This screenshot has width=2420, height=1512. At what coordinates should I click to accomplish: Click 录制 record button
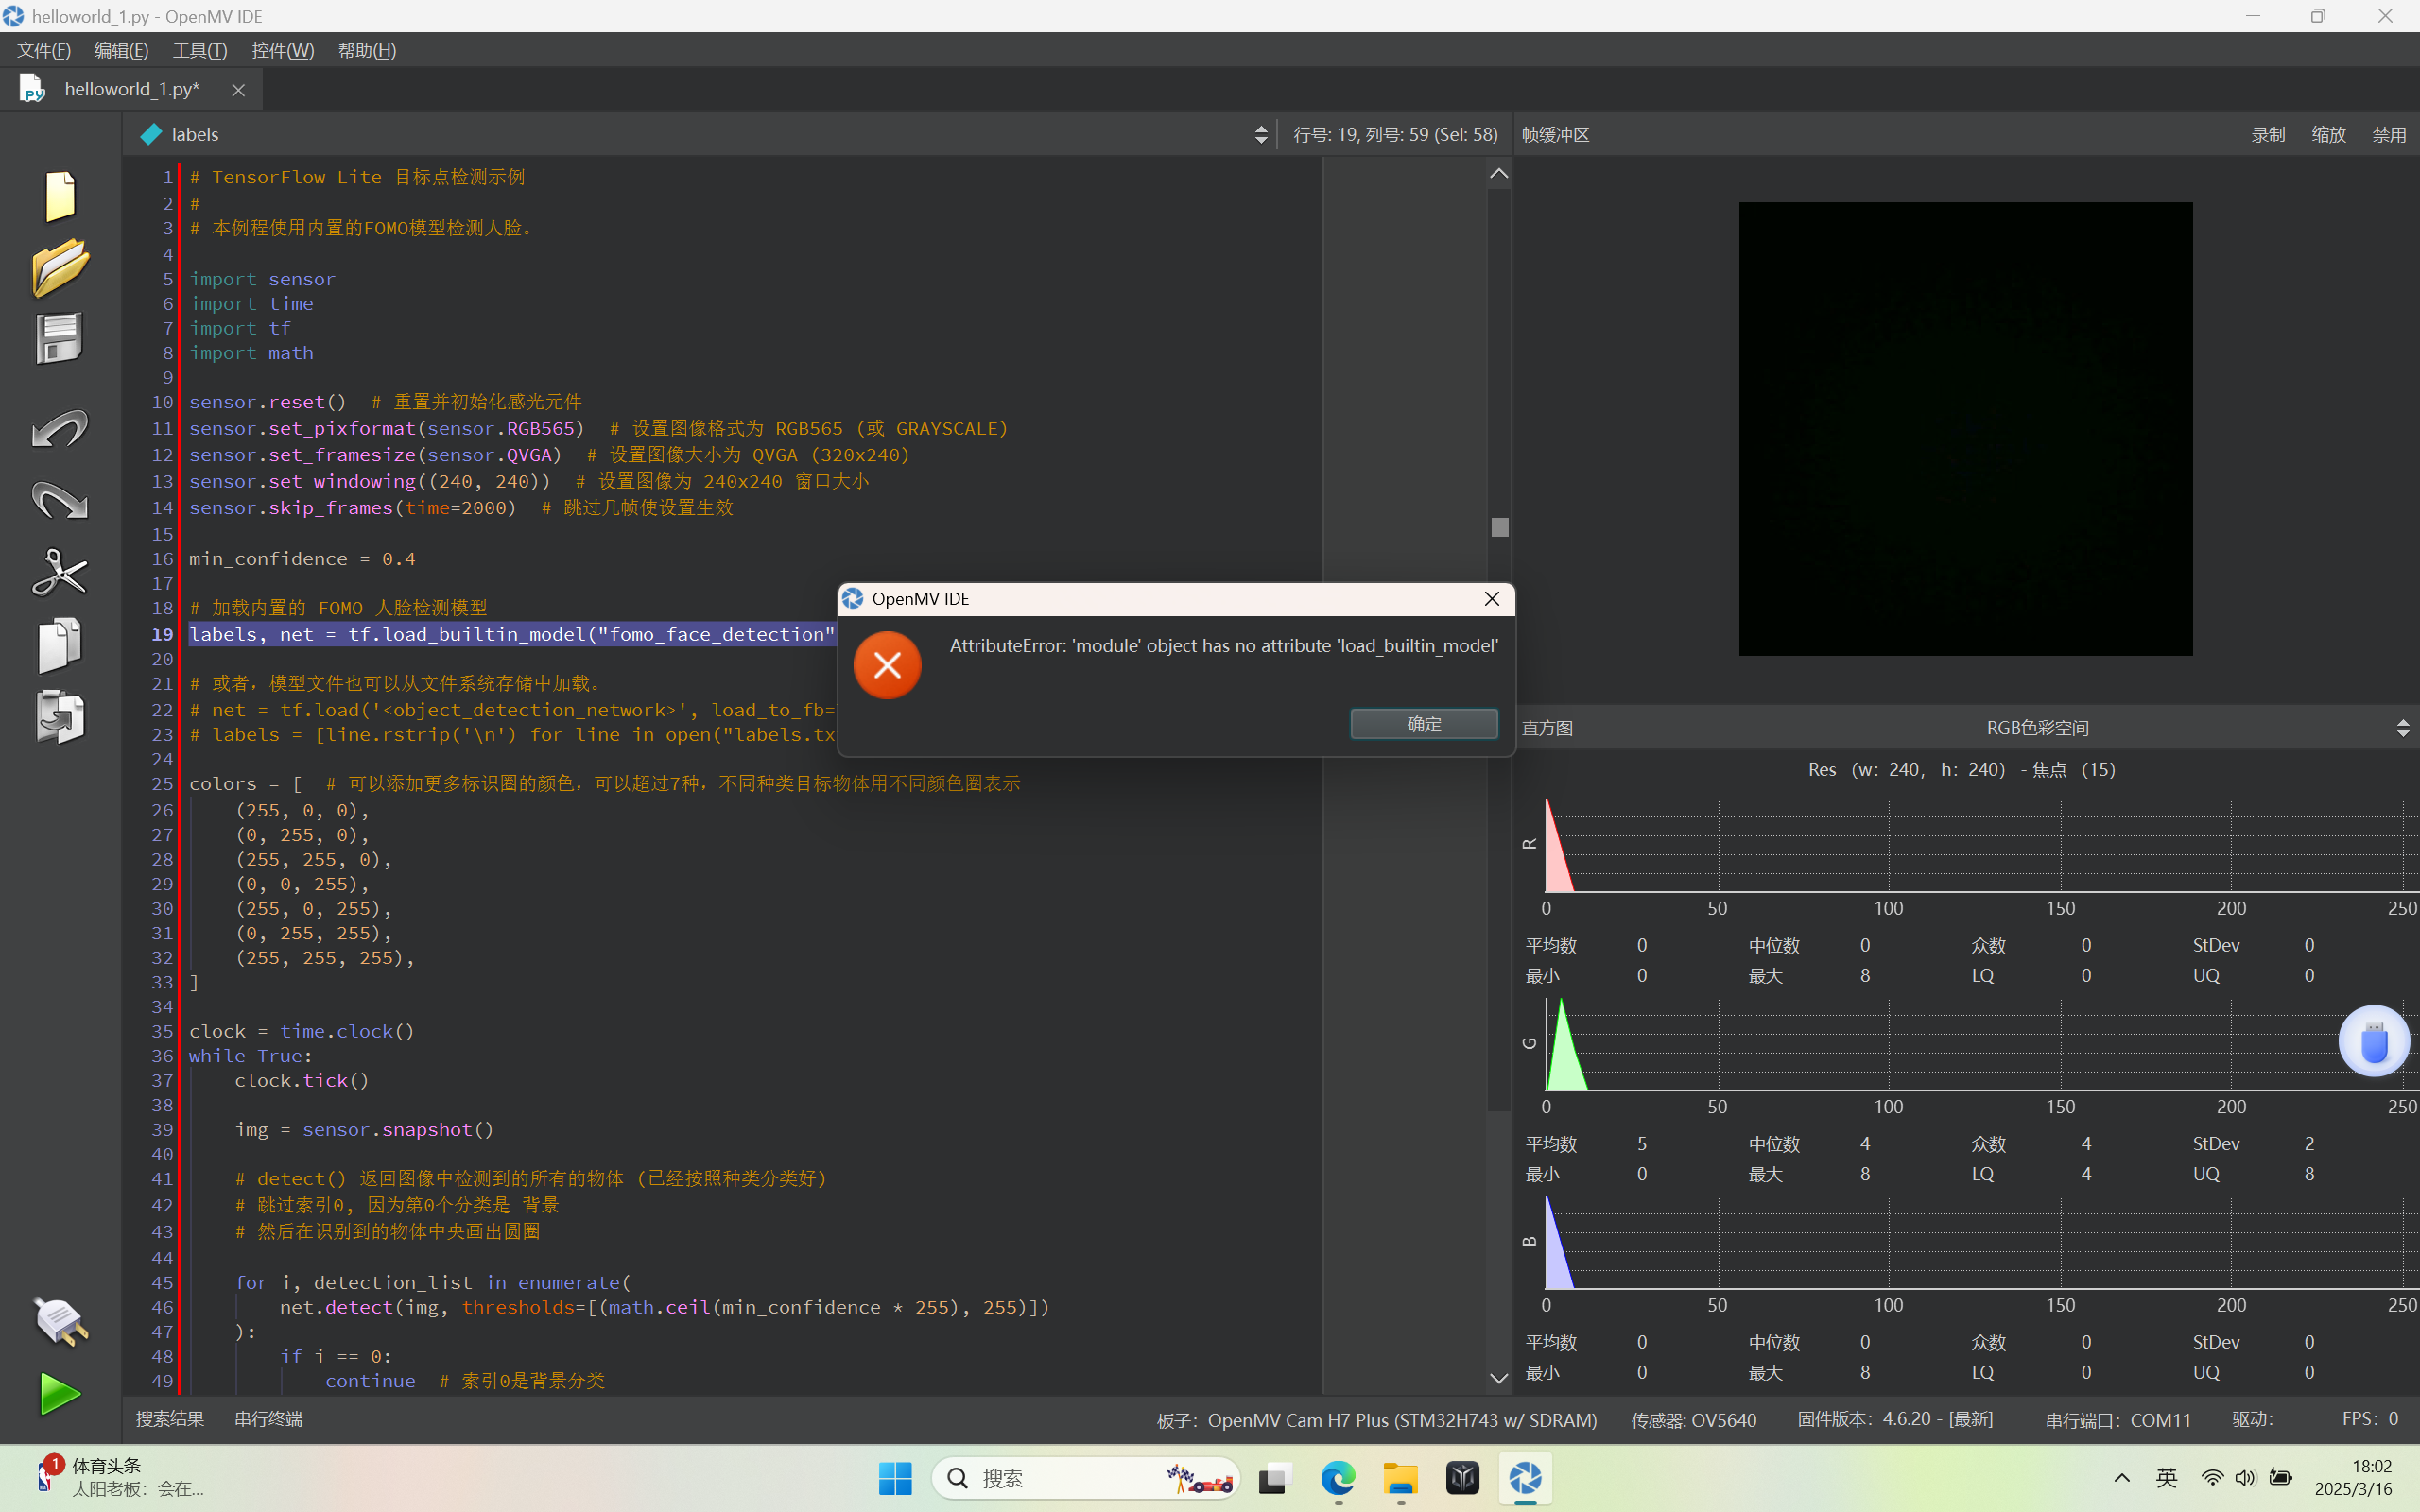click(2268, 134)
